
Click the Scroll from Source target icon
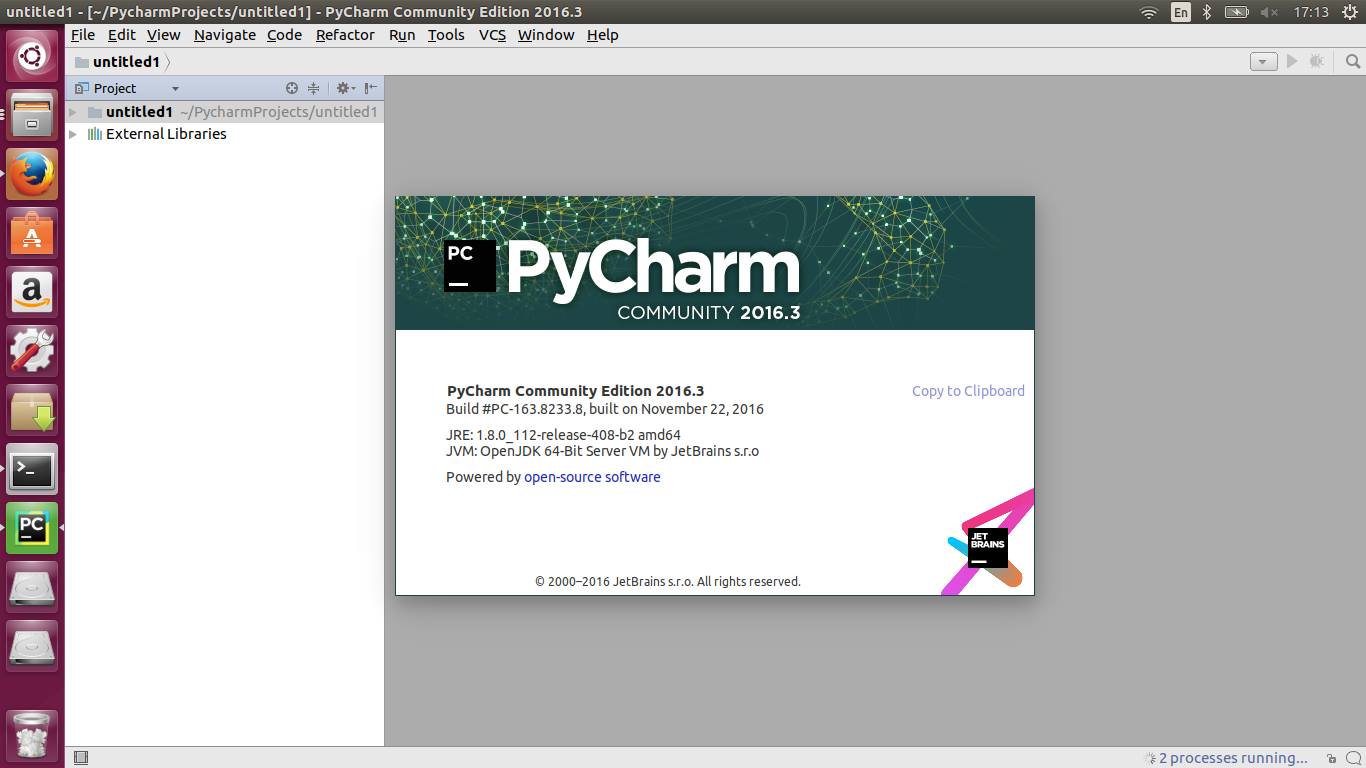(292, 88)
